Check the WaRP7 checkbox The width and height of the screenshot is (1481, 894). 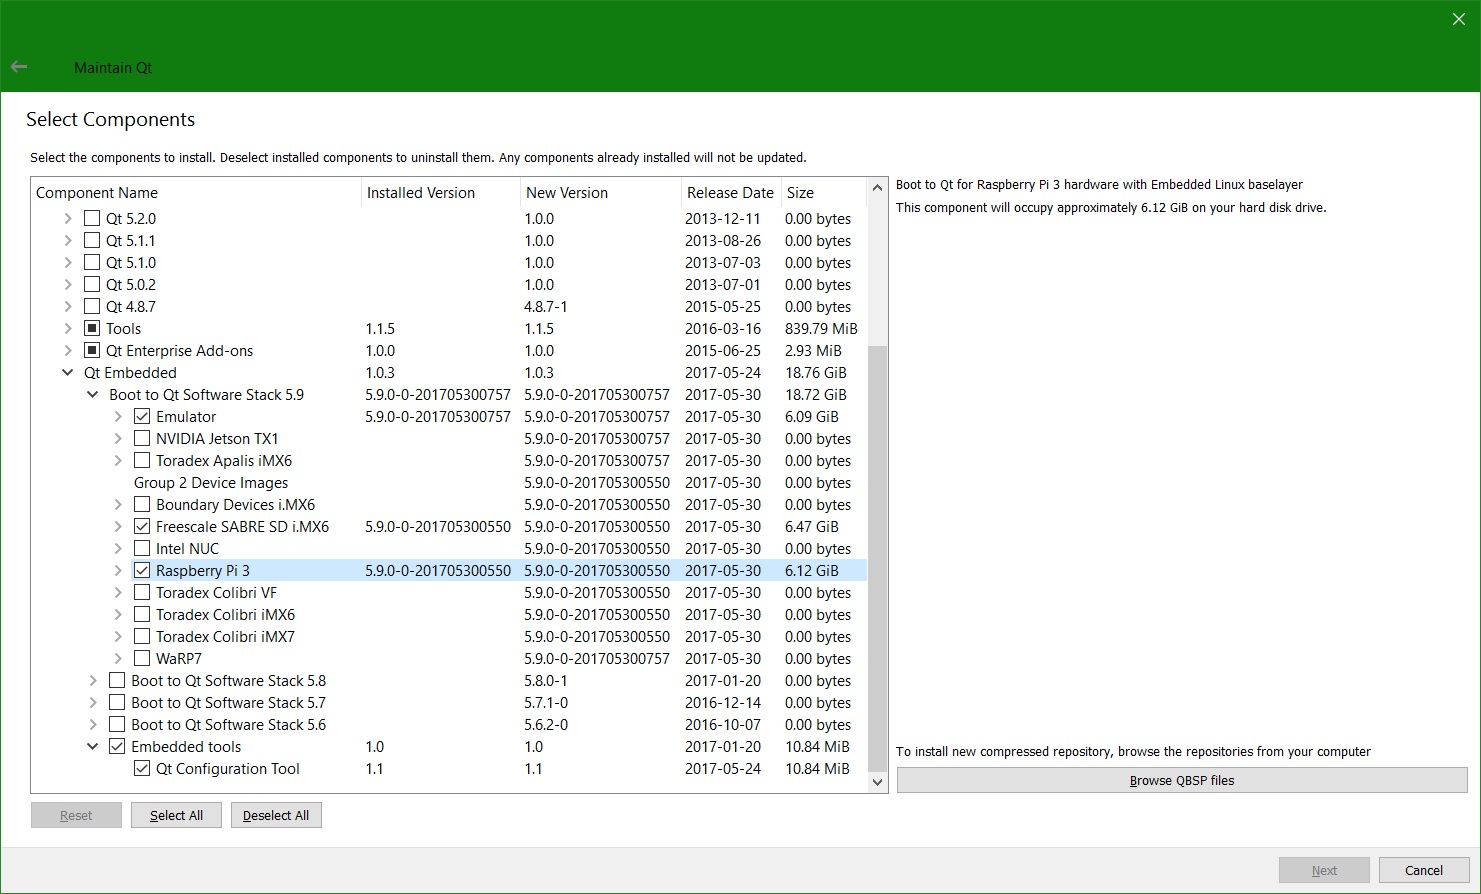pos(142,658)
